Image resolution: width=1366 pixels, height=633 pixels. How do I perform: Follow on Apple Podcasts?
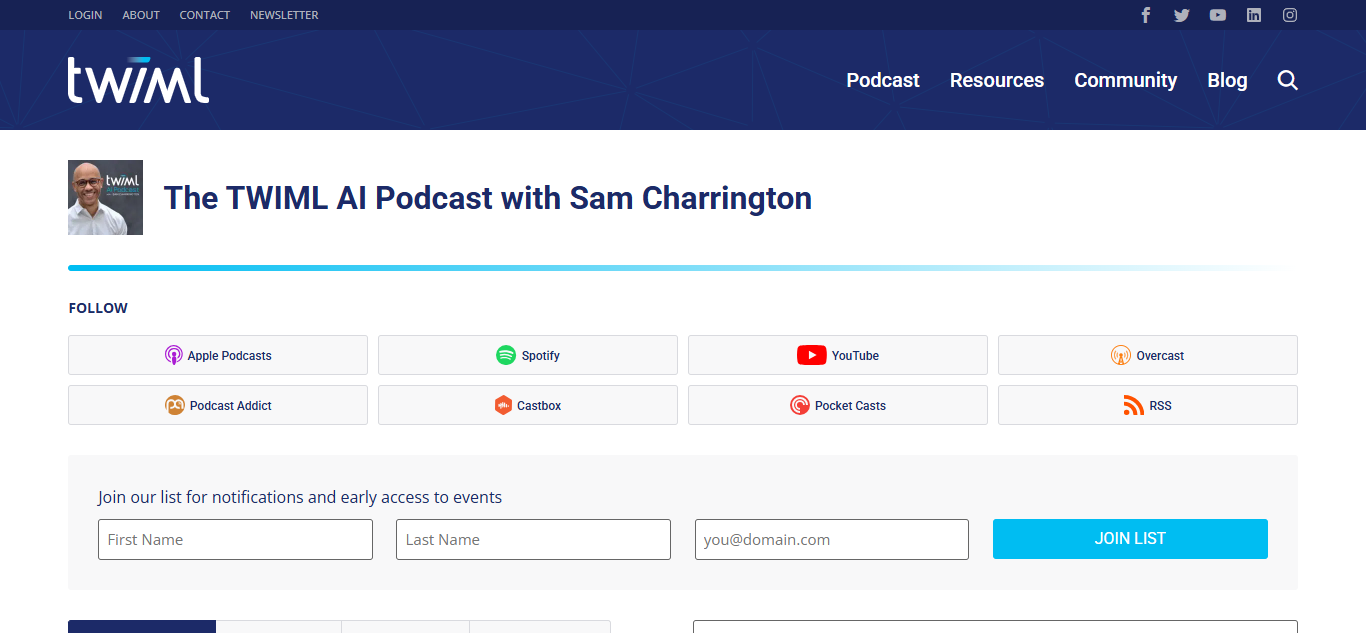(218, 355)
